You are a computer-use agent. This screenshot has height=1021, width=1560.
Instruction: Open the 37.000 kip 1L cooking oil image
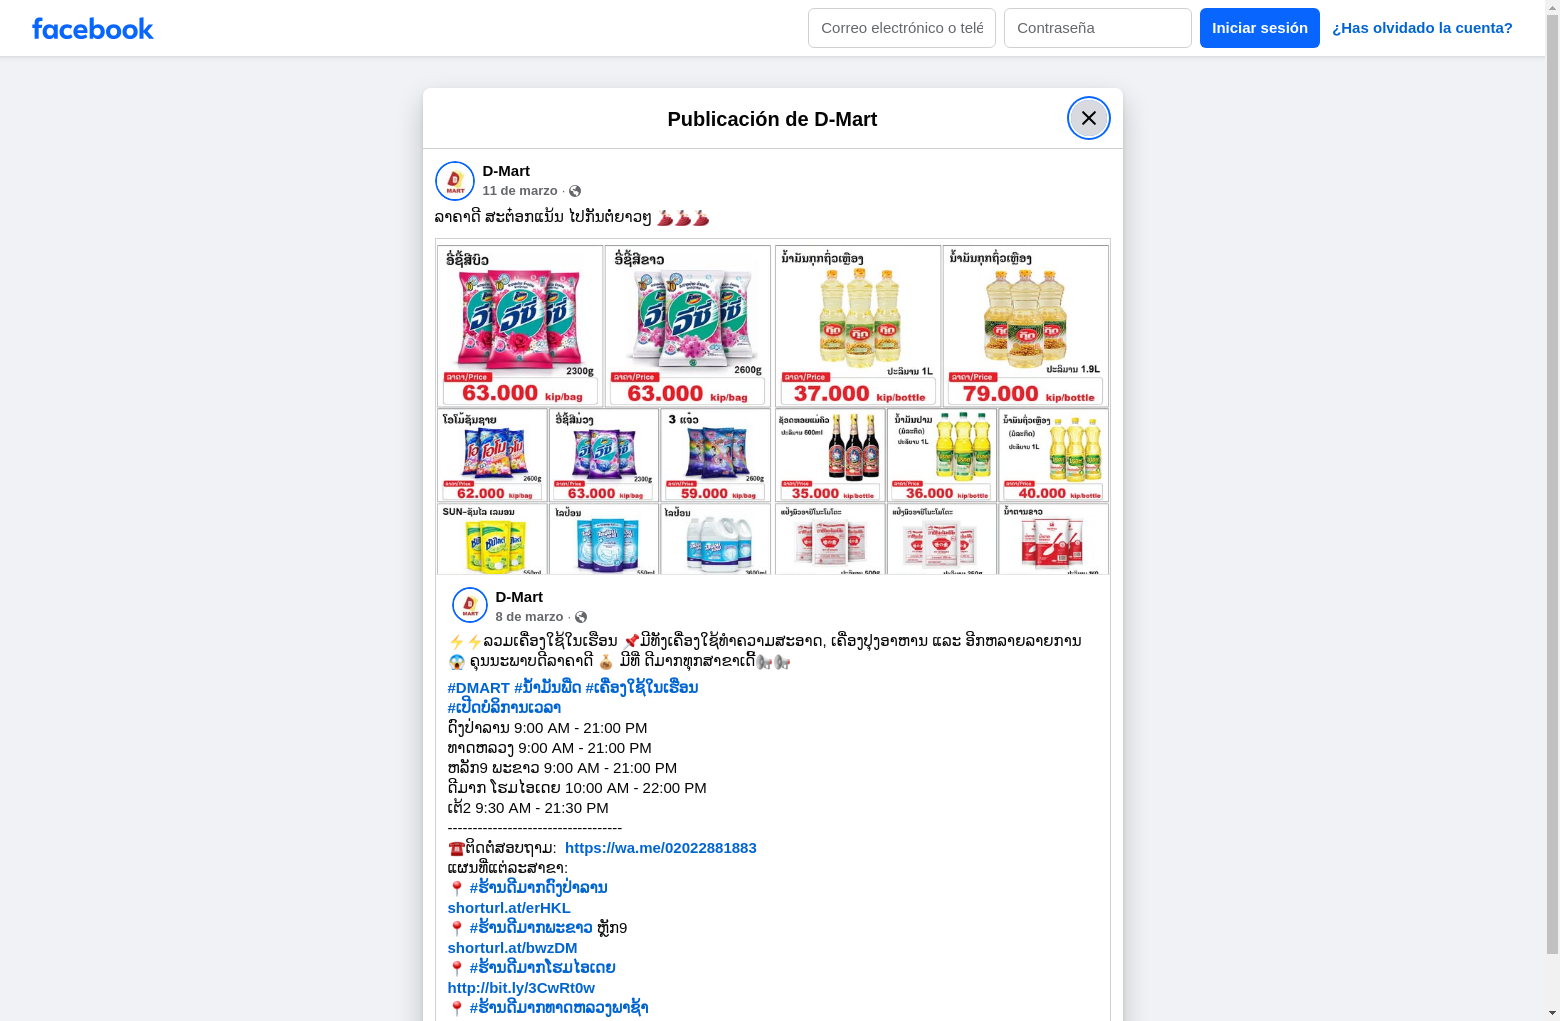858,326
